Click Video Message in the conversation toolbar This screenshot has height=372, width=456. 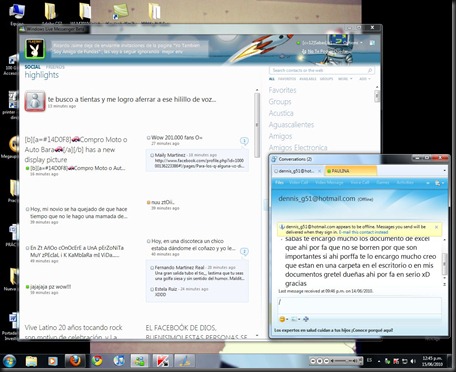click(329, 183)
